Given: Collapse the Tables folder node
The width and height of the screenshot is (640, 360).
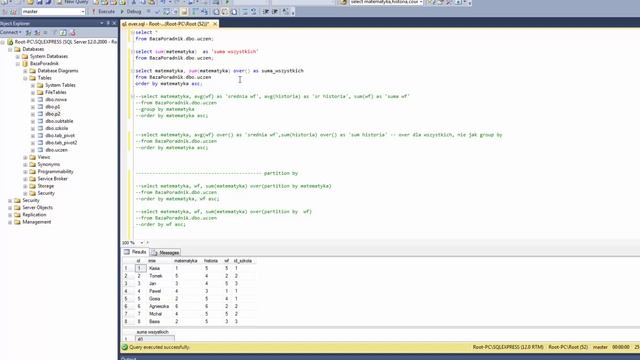Looking at the screenshot, I should [x=25, y=78].
